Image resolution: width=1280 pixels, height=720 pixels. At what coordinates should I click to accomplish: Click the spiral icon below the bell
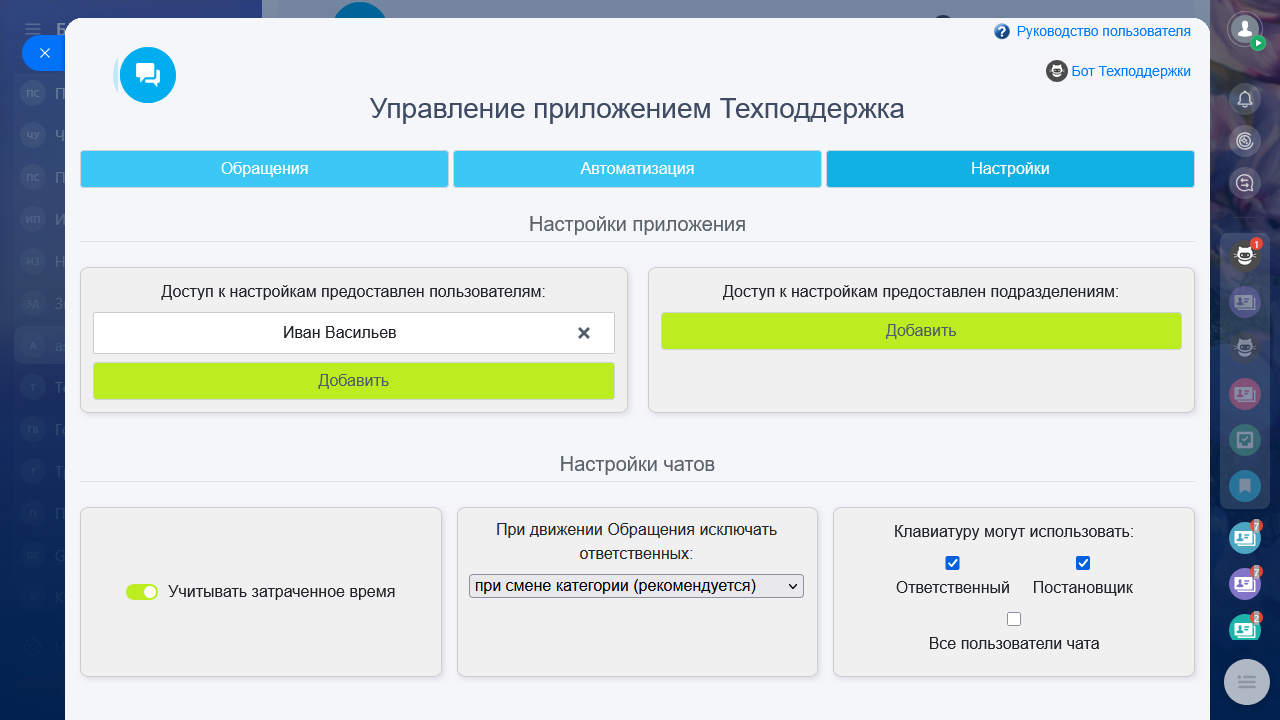pos(1245,141)
